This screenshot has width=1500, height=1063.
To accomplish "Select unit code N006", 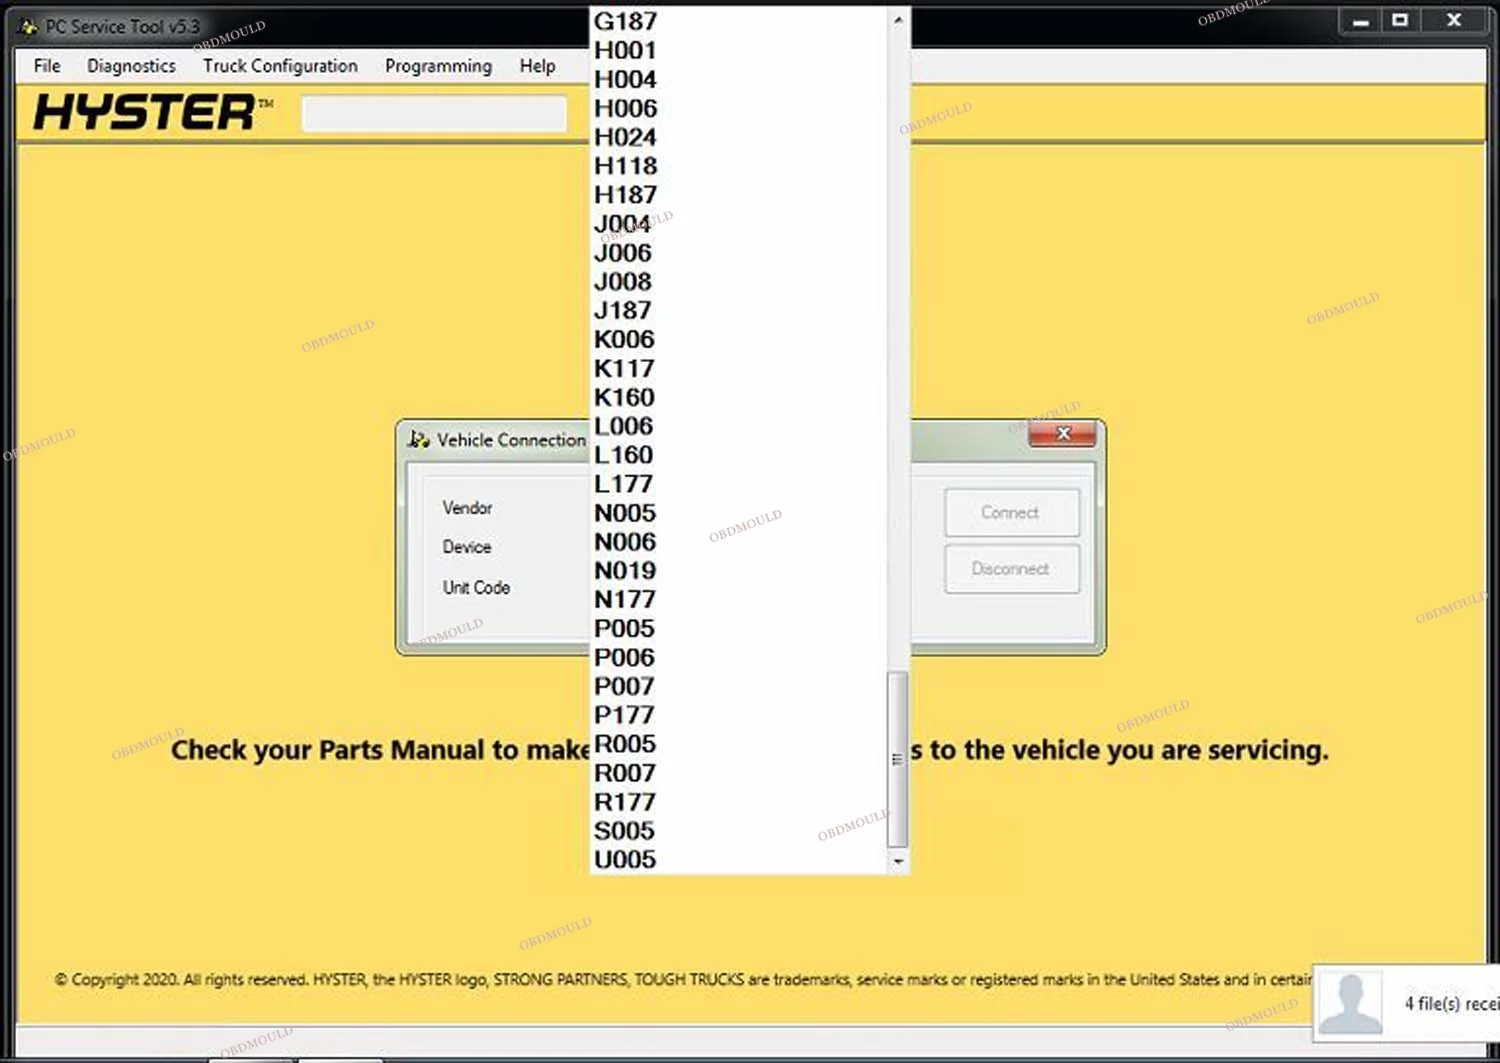I will click(x=738, y=543).
